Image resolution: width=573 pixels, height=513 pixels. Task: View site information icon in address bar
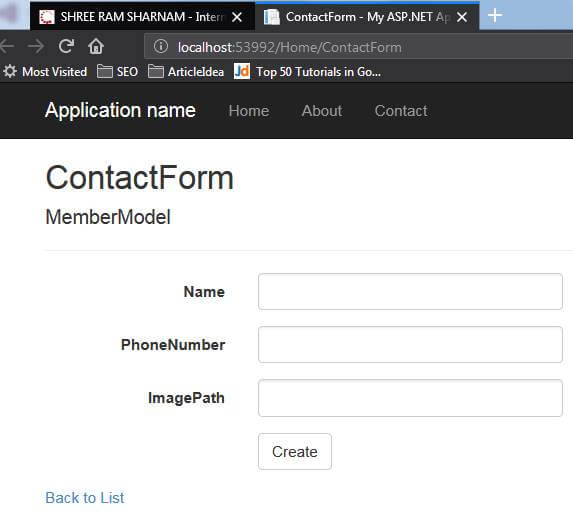click(x=161, y=46)
